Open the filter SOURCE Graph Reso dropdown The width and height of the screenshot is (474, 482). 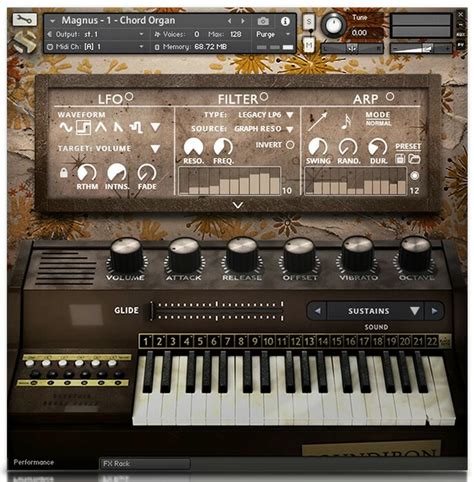(290, 129)
